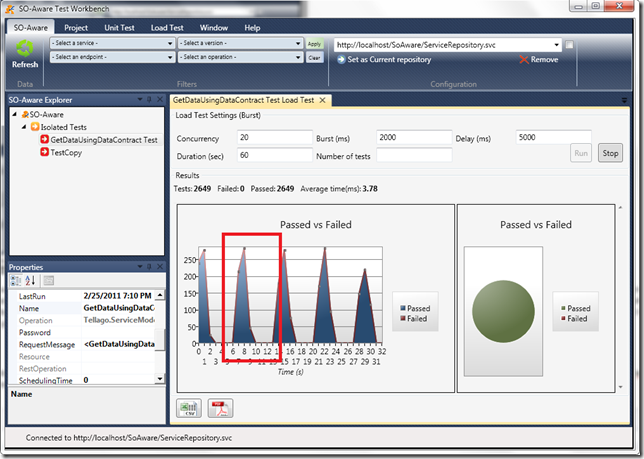The width and height of the screenshot is (644, 459).
Task: Click the red X Remove icon
Action: tap(524, 60)
